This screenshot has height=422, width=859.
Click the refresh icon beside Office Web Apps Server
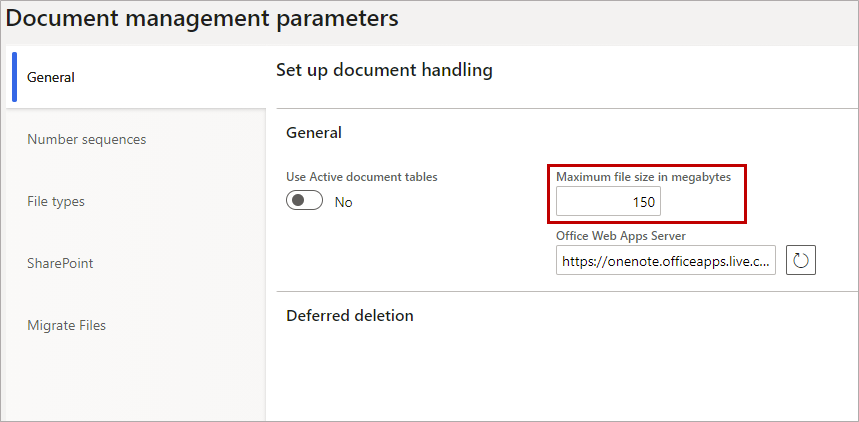point(801,260)
